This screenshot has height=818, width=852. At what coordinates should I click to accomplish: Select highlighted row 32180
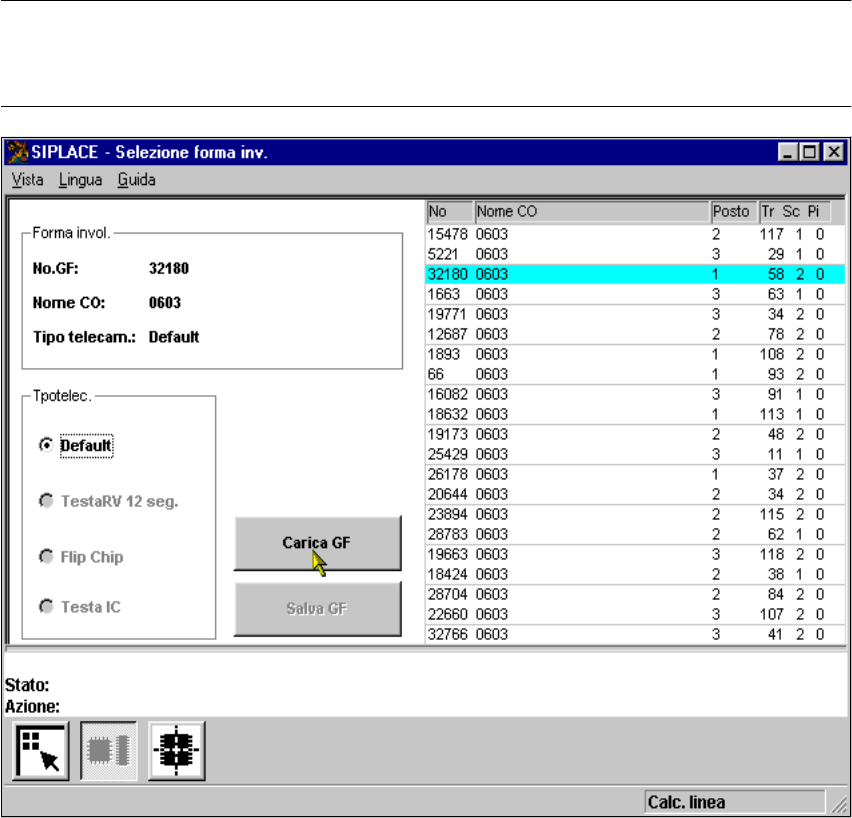point(635,274)
